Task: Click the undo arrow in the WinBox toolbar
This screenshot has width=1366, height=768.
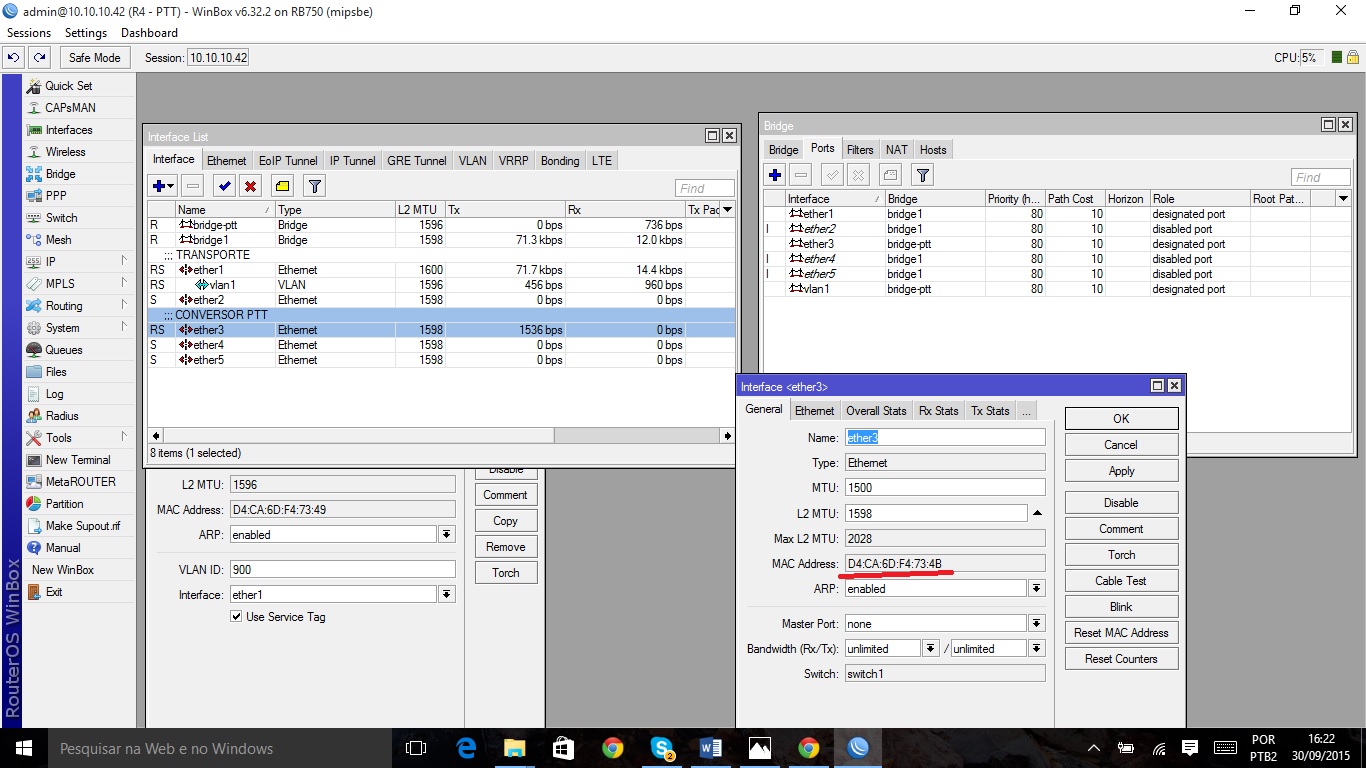Action: point(14,58)
